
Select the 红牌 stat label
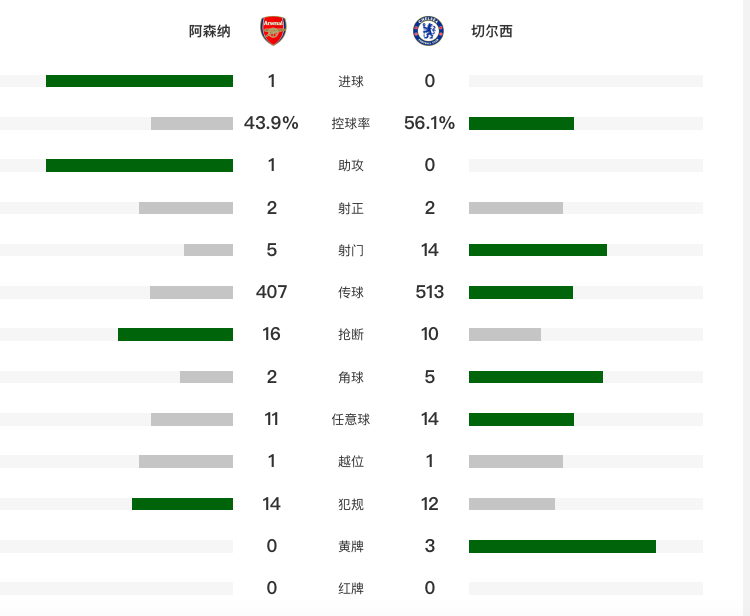coord(351,588)
